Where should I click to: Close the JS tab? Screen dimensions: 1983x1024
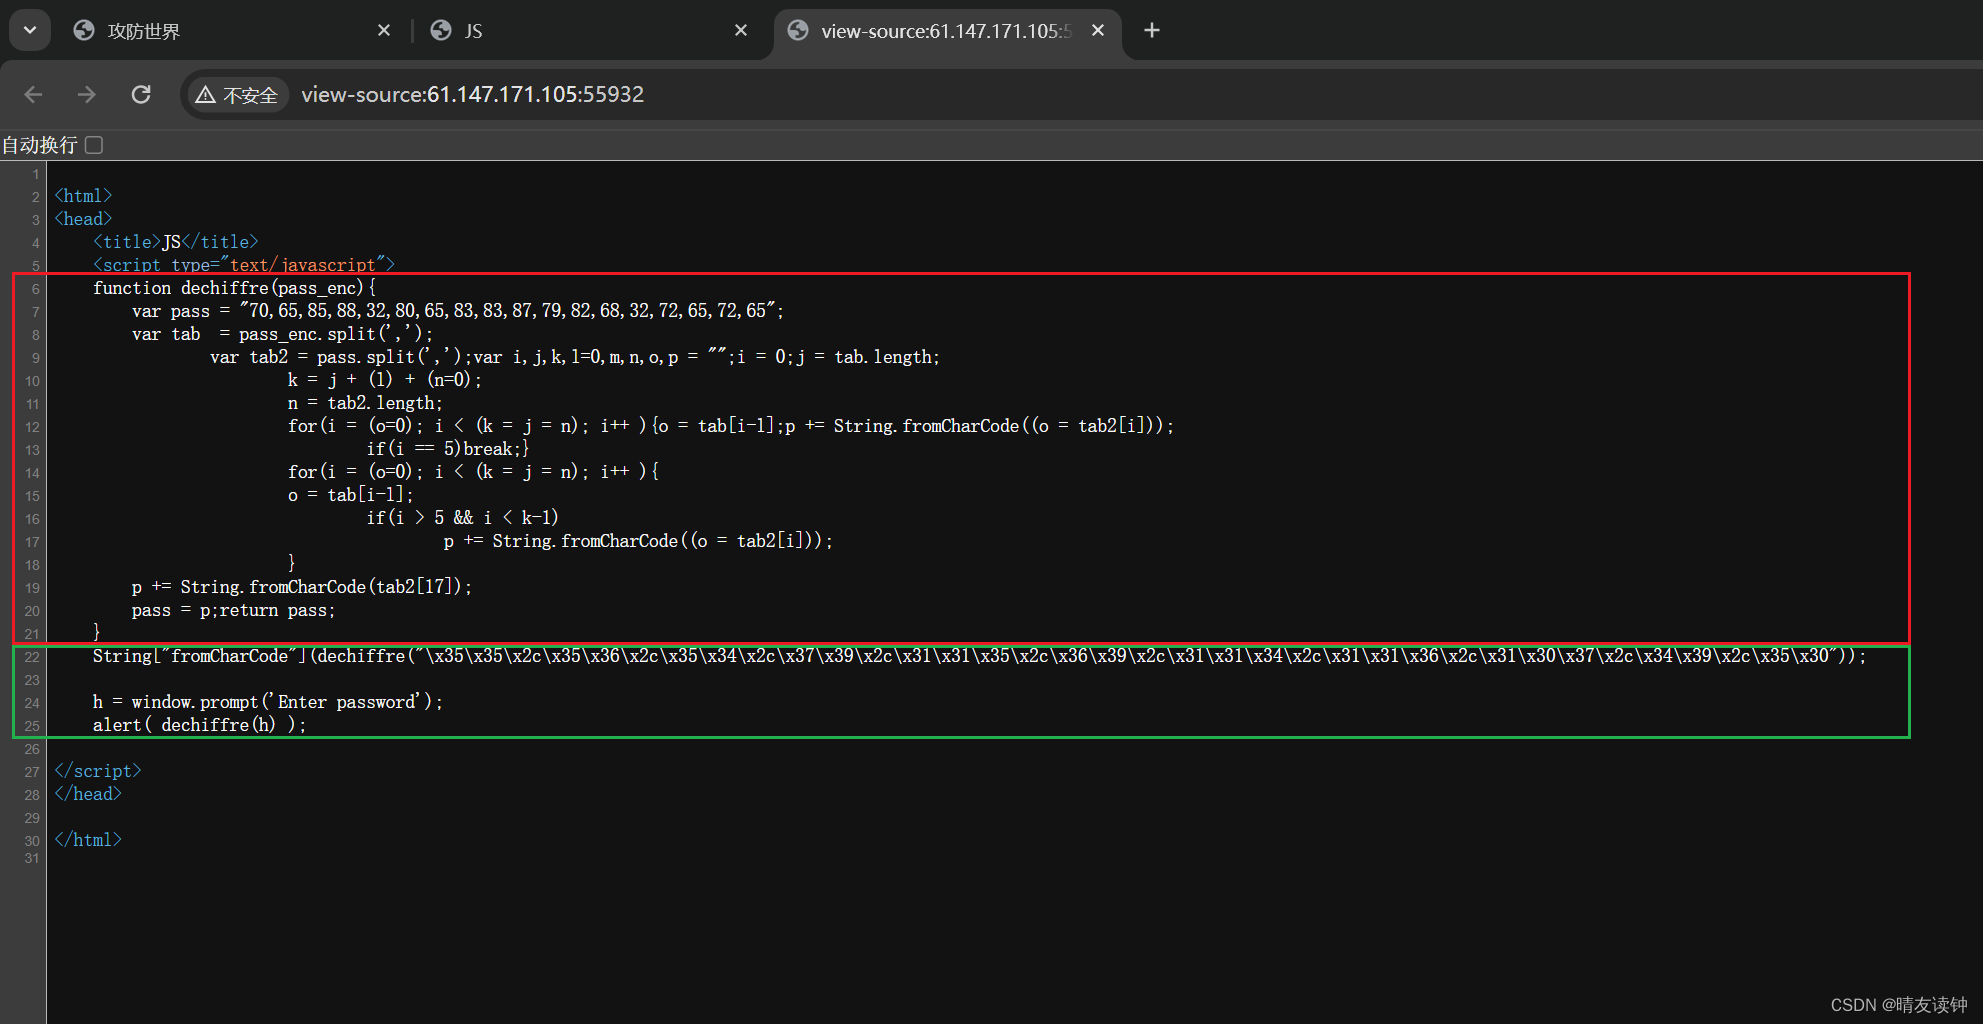coord(740,30)
